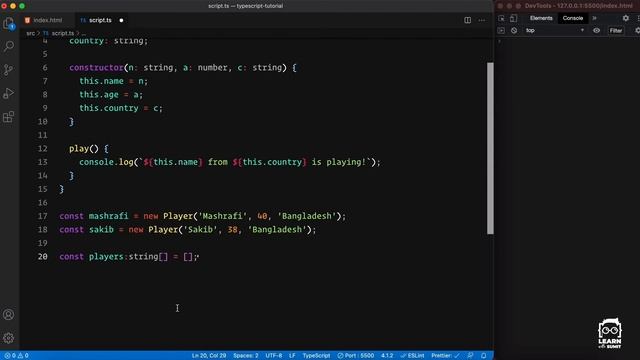Open the Manage gear in the activity bar
The width and height of the screenshot is (640, 360).
[x=9, y=338]
